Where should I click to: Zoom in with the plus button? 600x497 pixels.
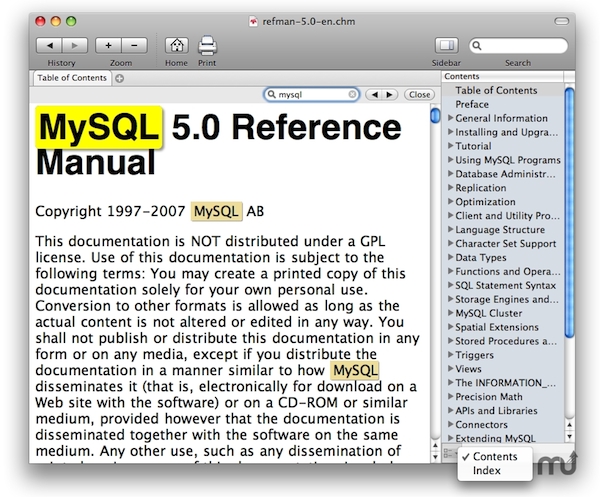(110, 45)
